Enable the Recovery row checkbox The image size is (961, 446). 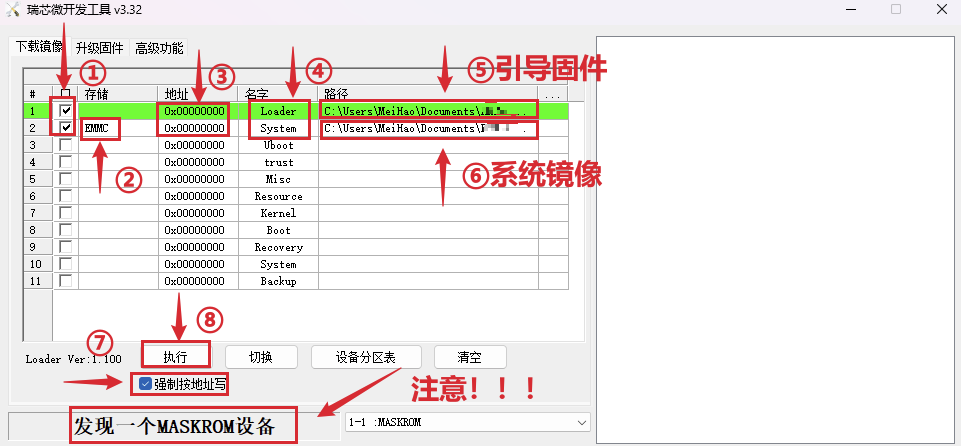66,247
